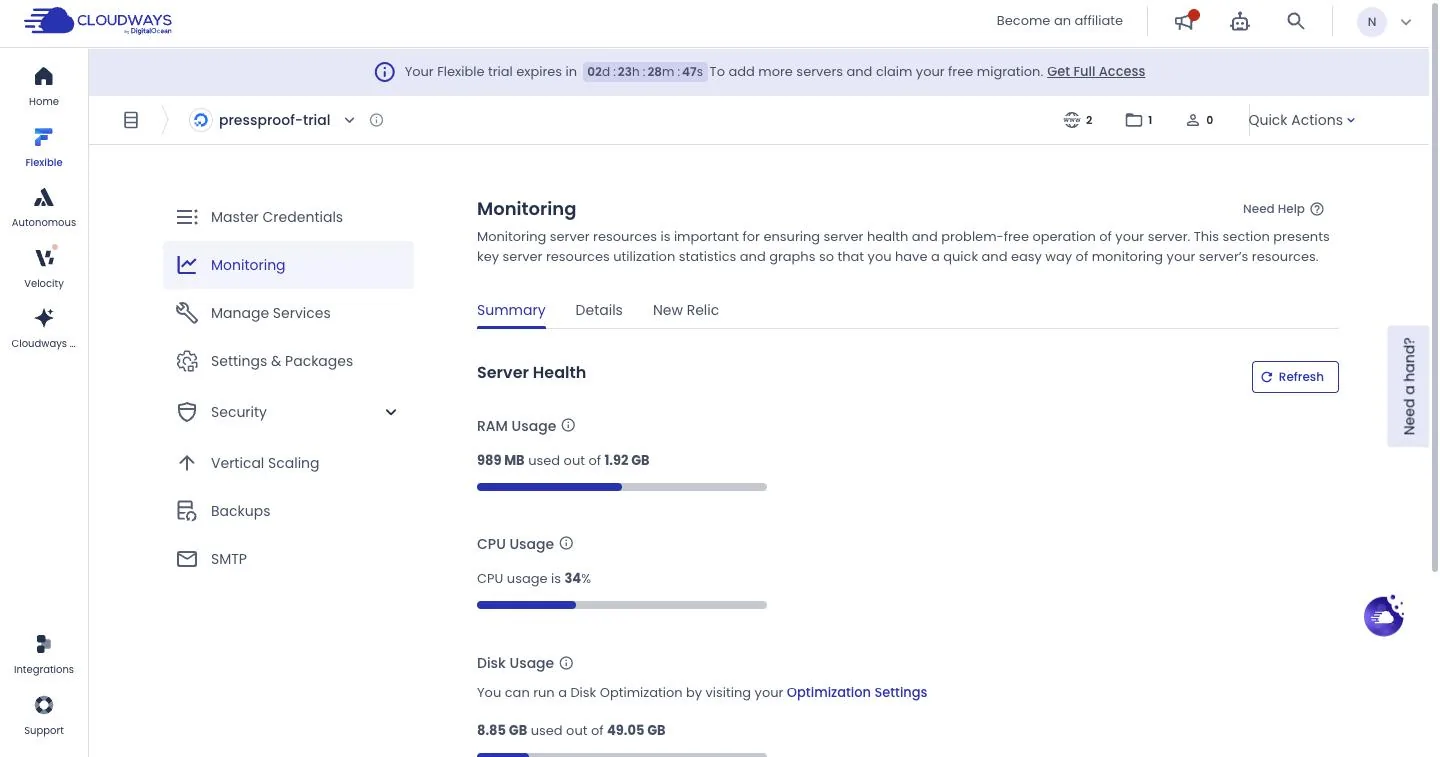Expand the Security submenu chevron
Image resolution: width=1440 pixels, height=757 pixels.
point(391,412)
